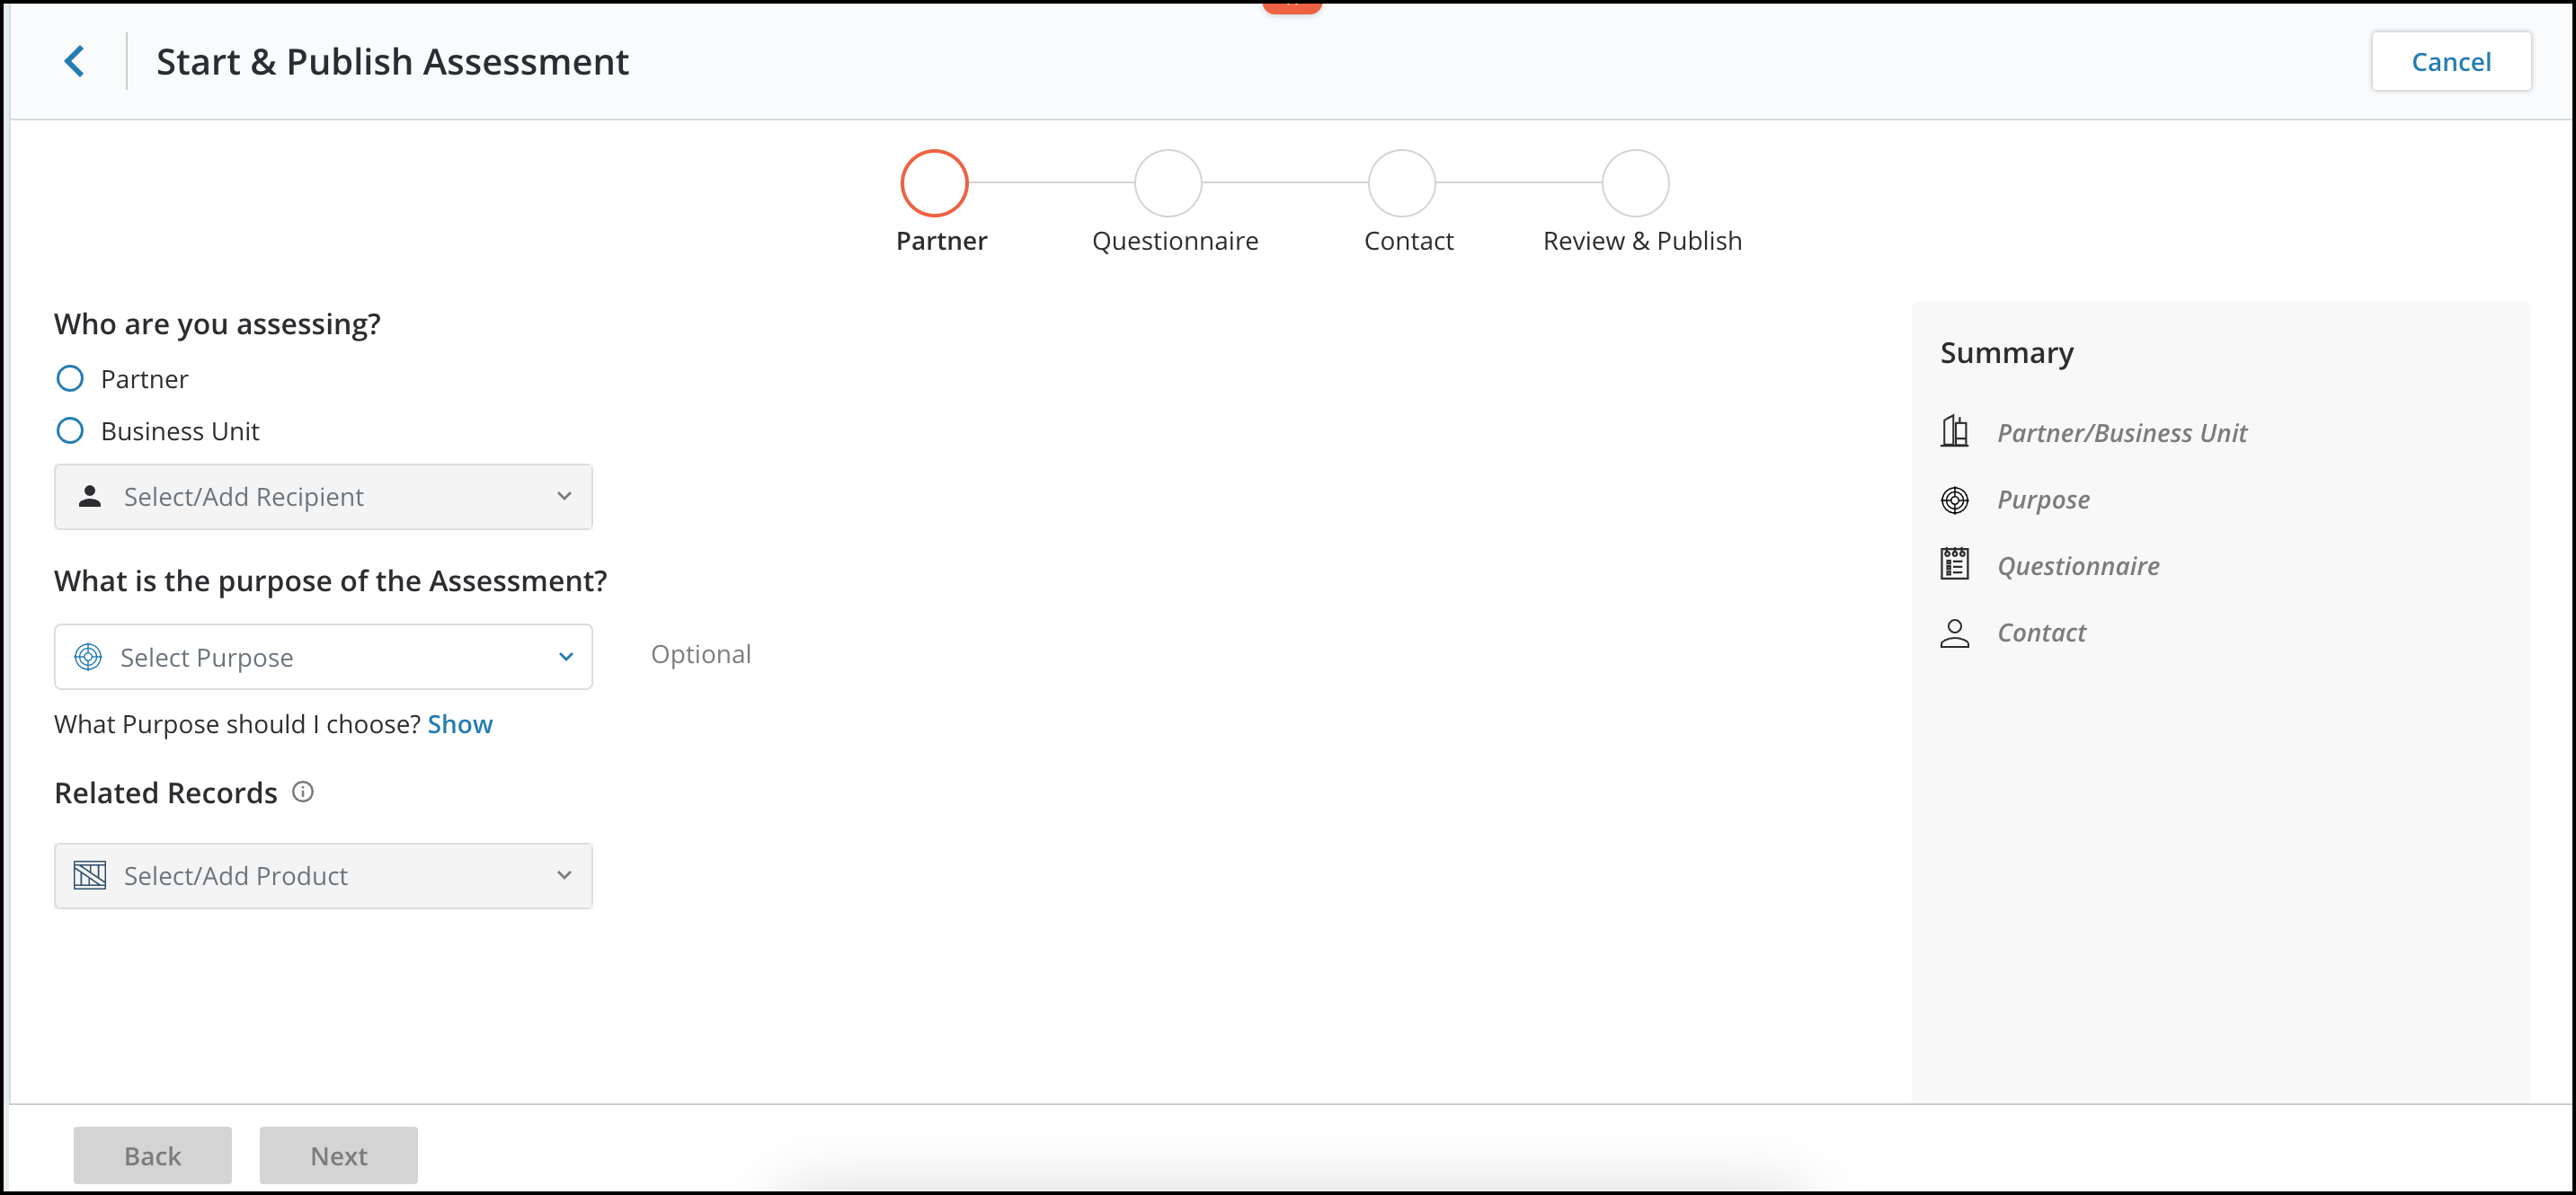Screen dimensions: 2576x1195
Task: Click the Questionnaire checklist icon in Summary
Action: pyautogui.click(x=1954, y=565)
